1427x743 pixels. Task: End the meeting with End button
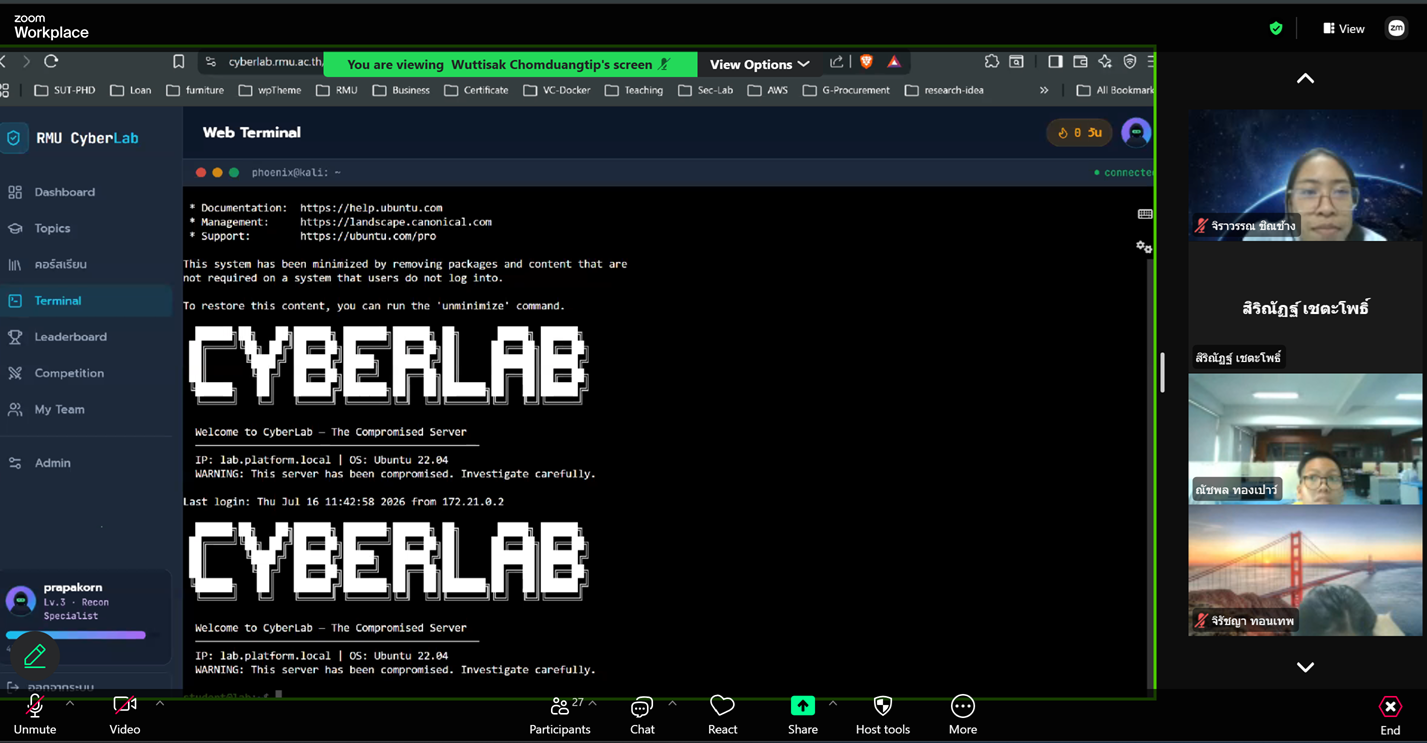[x=1390, y=714]
